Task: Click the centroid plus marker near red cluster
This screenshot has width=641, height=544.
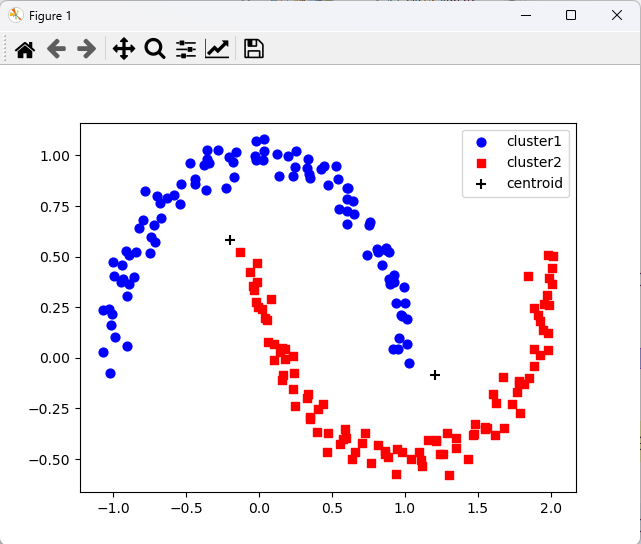Action: (x=435, y=375)
